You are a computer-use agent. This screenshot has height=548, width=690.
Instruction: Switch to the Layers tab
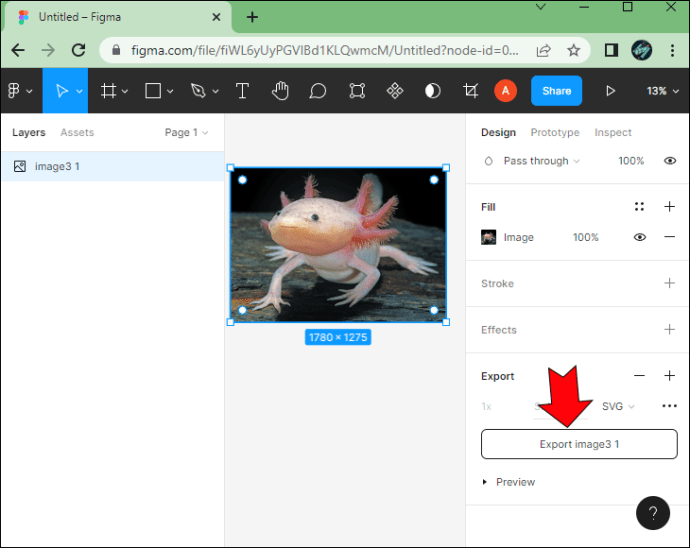(x=29, y=132)
